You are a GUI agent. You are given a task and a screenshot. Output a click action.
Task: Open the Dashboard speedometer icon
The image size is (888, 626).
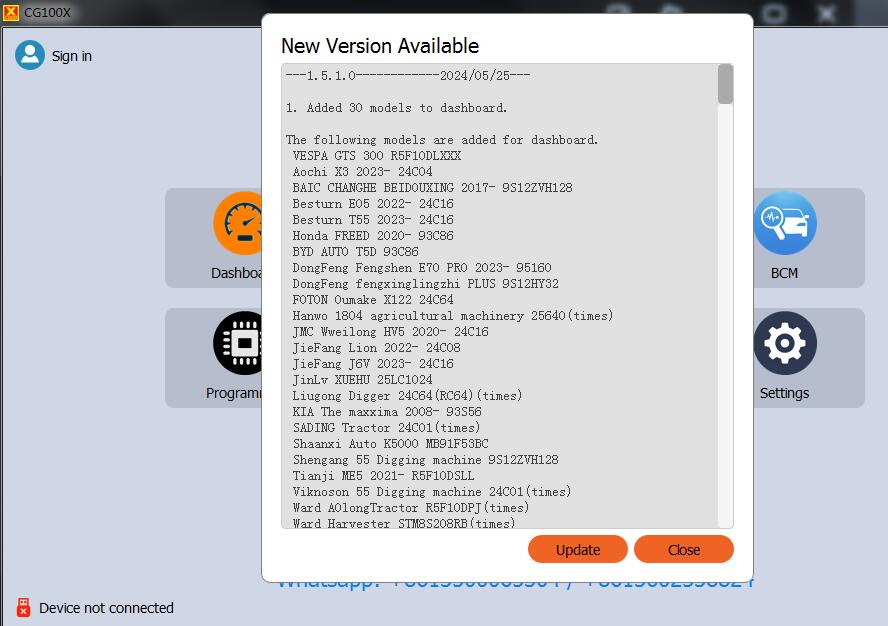238,223
